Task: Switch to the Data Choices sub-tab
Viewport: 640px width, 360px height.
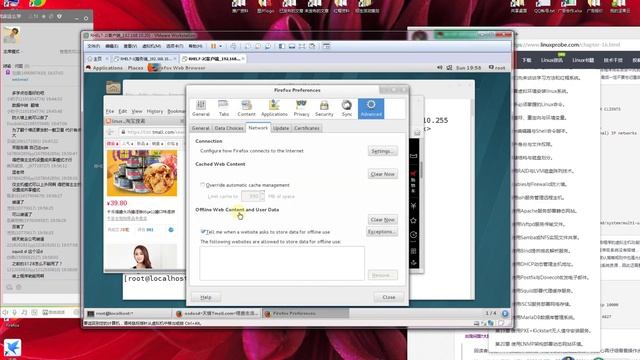Action: click(x=229, y=128)
